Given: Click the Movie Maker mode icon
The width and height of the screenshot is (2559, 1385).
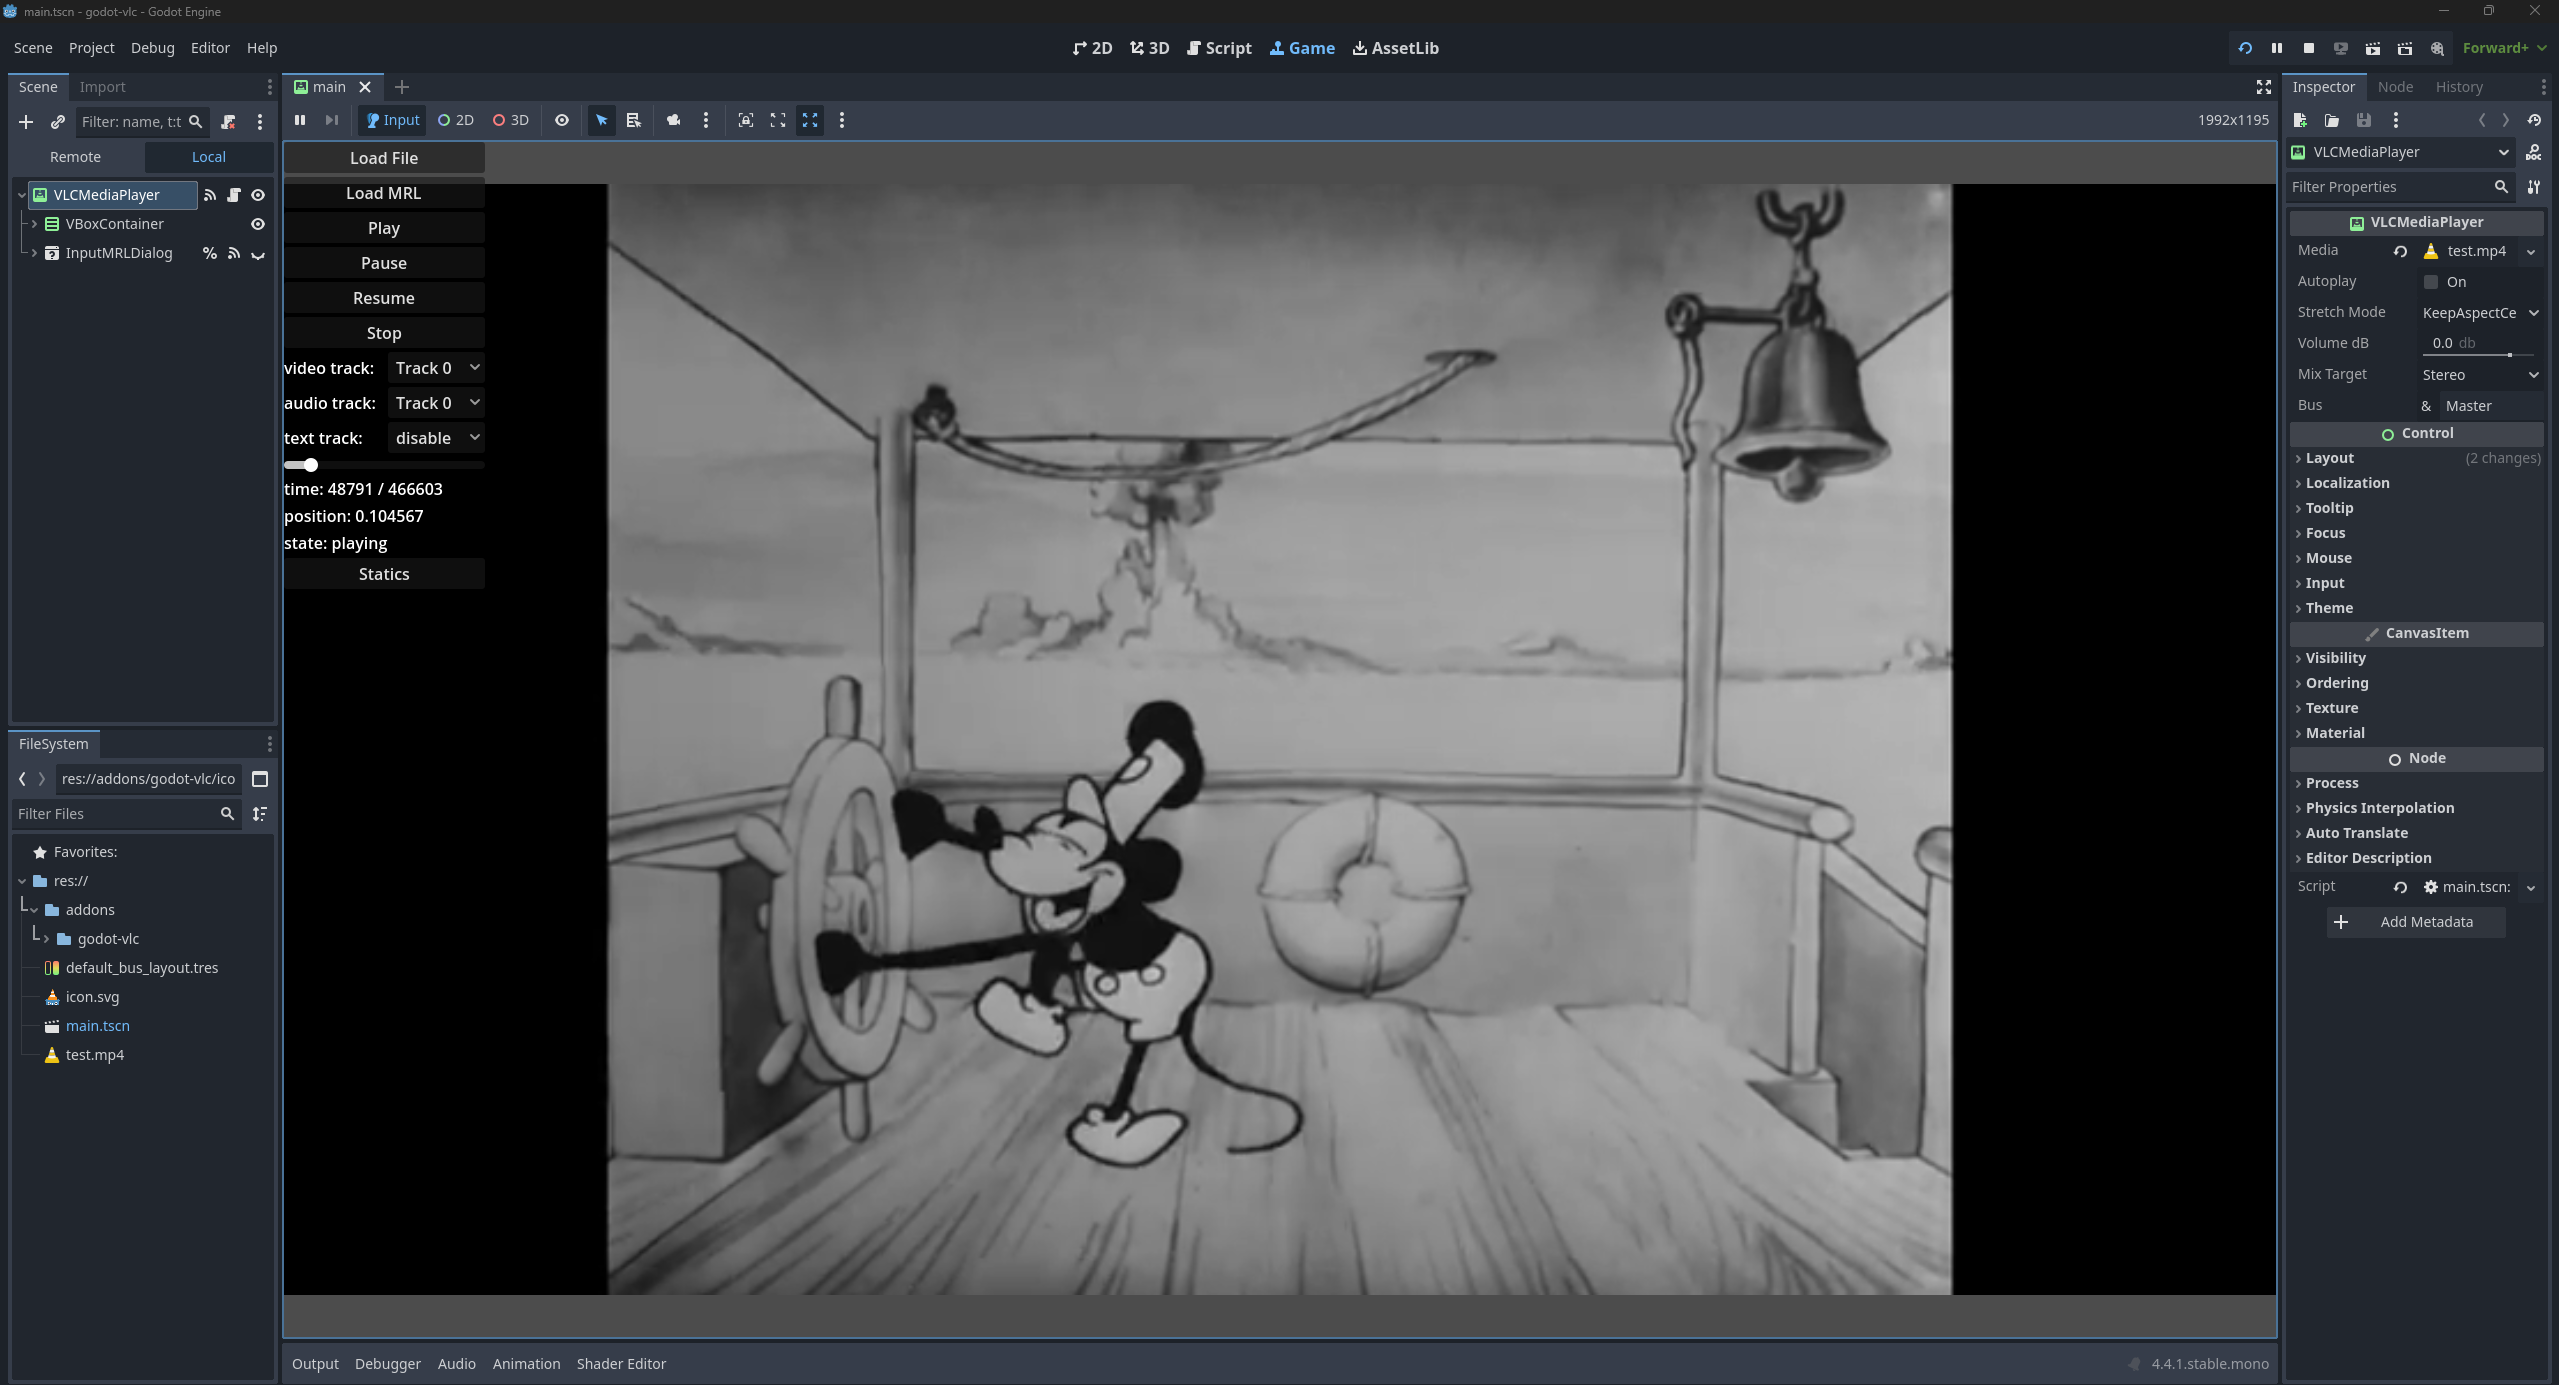Looking at the screenshot, I should point(2437,48).
